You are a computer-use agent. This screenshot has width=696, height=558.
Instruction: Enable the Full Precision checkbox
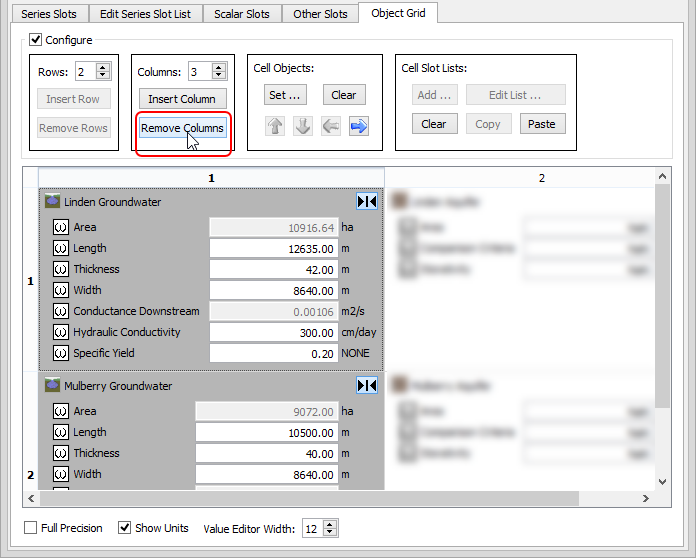[30, 527]
